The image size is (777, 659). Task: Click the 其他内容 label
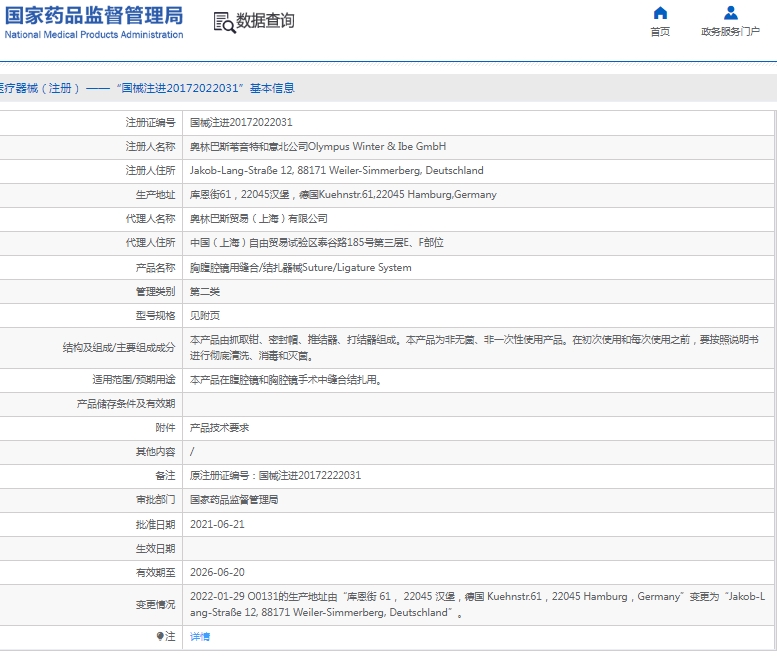click(155, 452)
